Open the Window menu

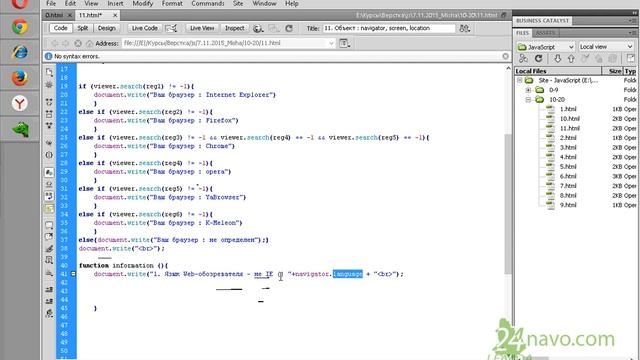point(264,4)
